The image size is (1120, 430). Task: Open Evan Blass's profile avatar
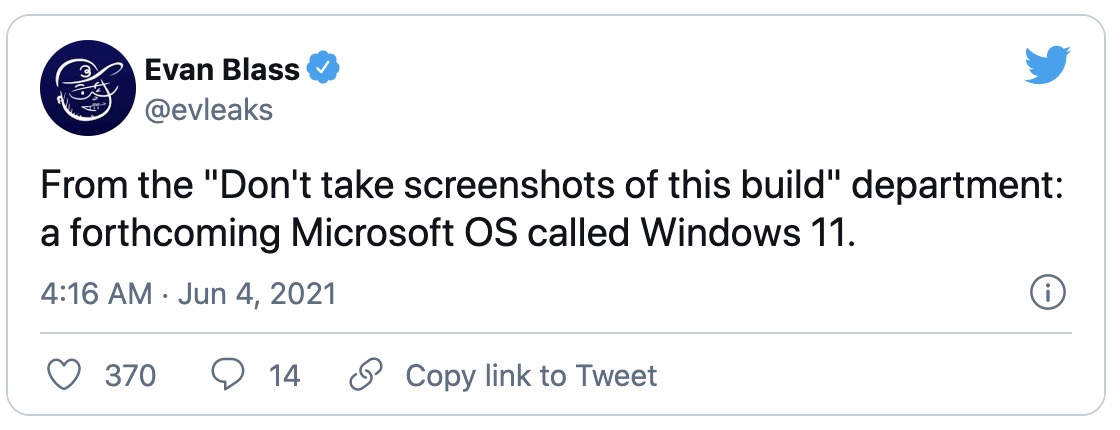click(x=87, y=88)
